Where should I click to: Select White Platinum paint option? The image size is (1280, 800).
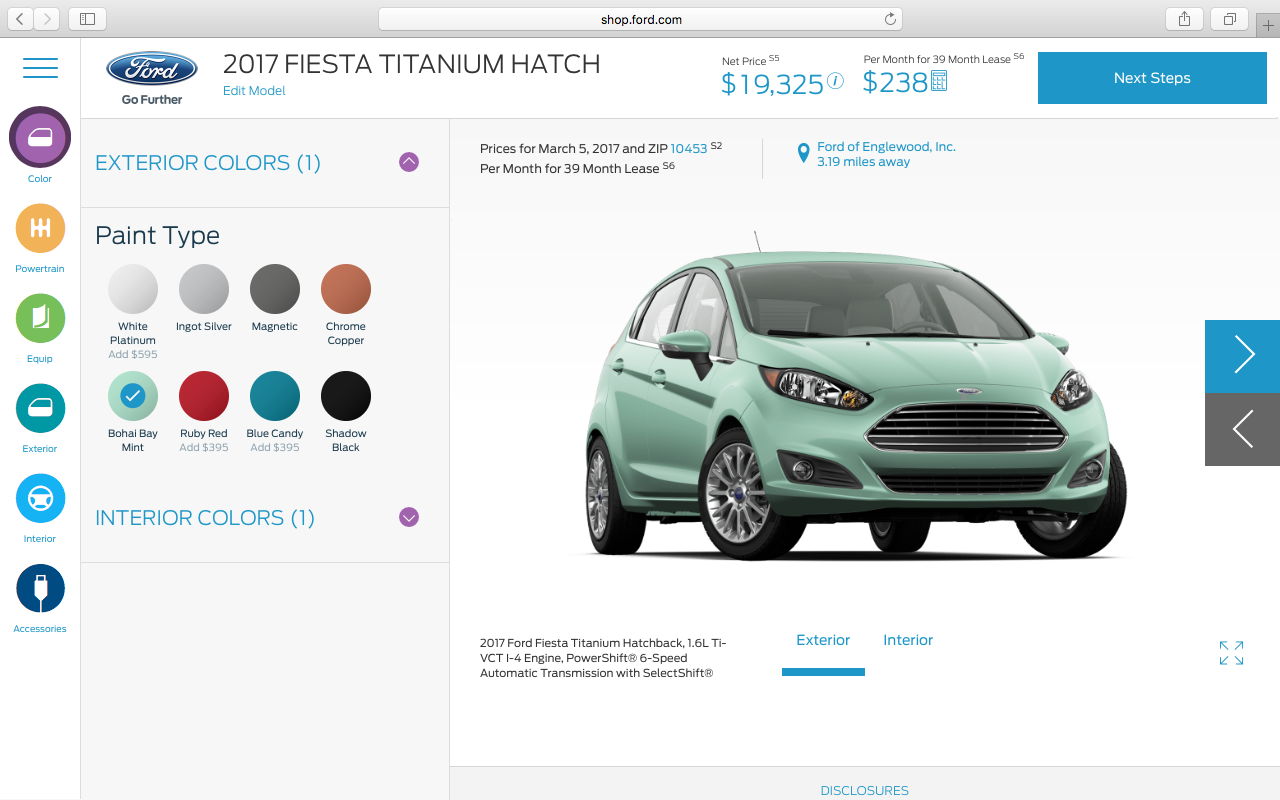(133, 290)
